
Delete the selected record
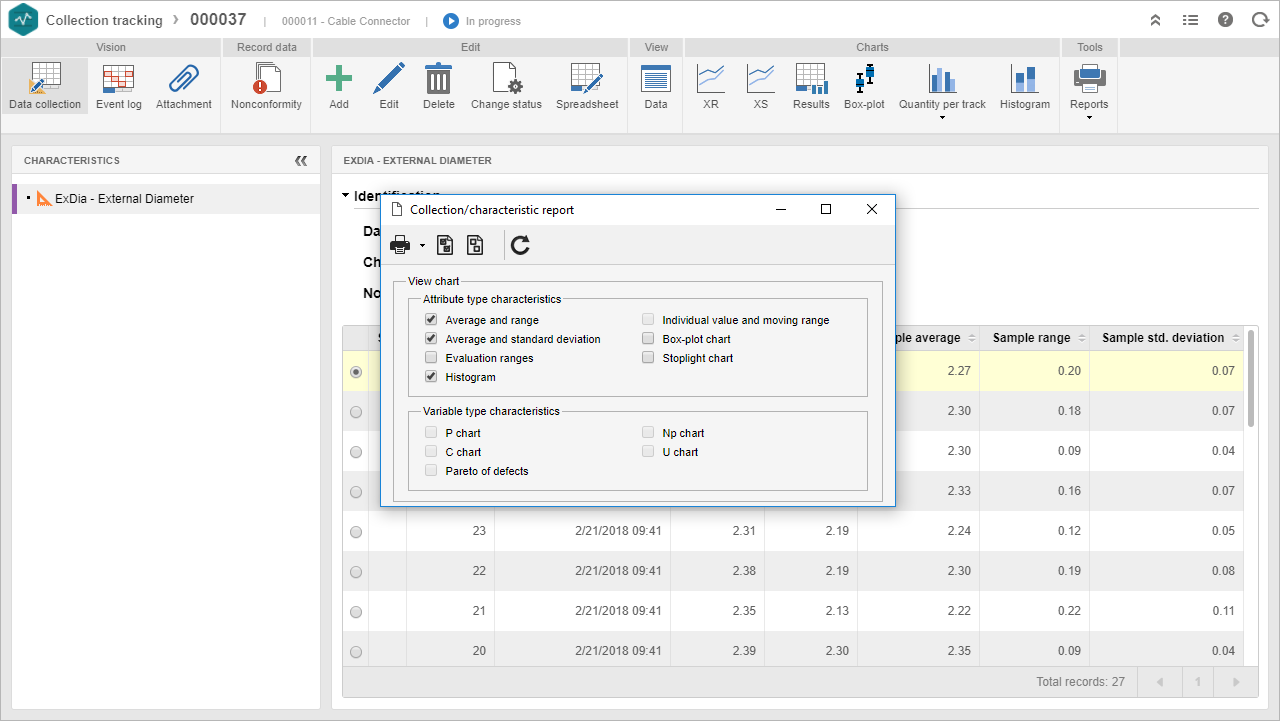pos(438,85)
